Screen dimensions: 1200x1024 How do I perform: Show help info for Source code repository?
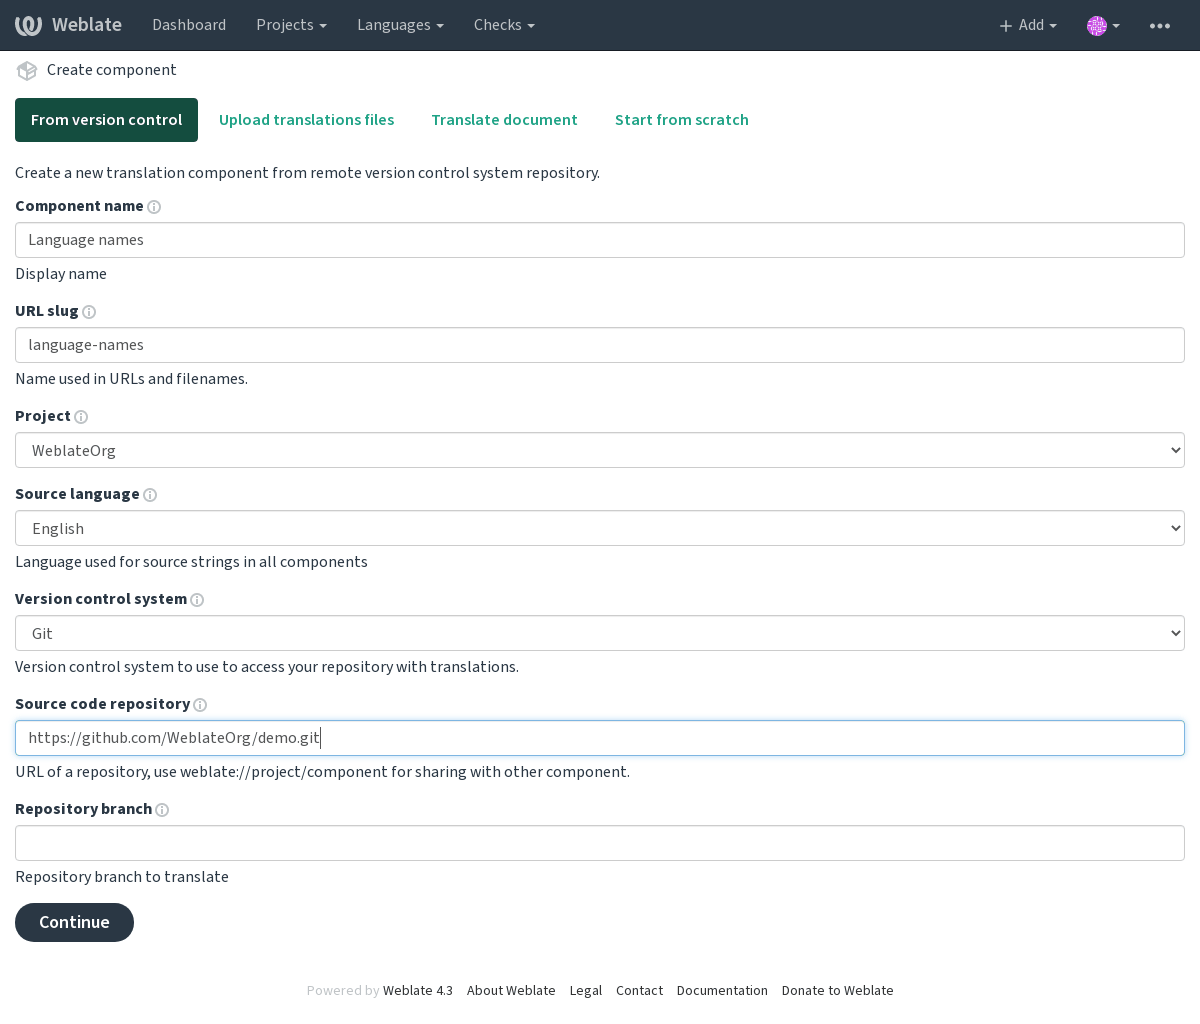click(x=200, y=705)
